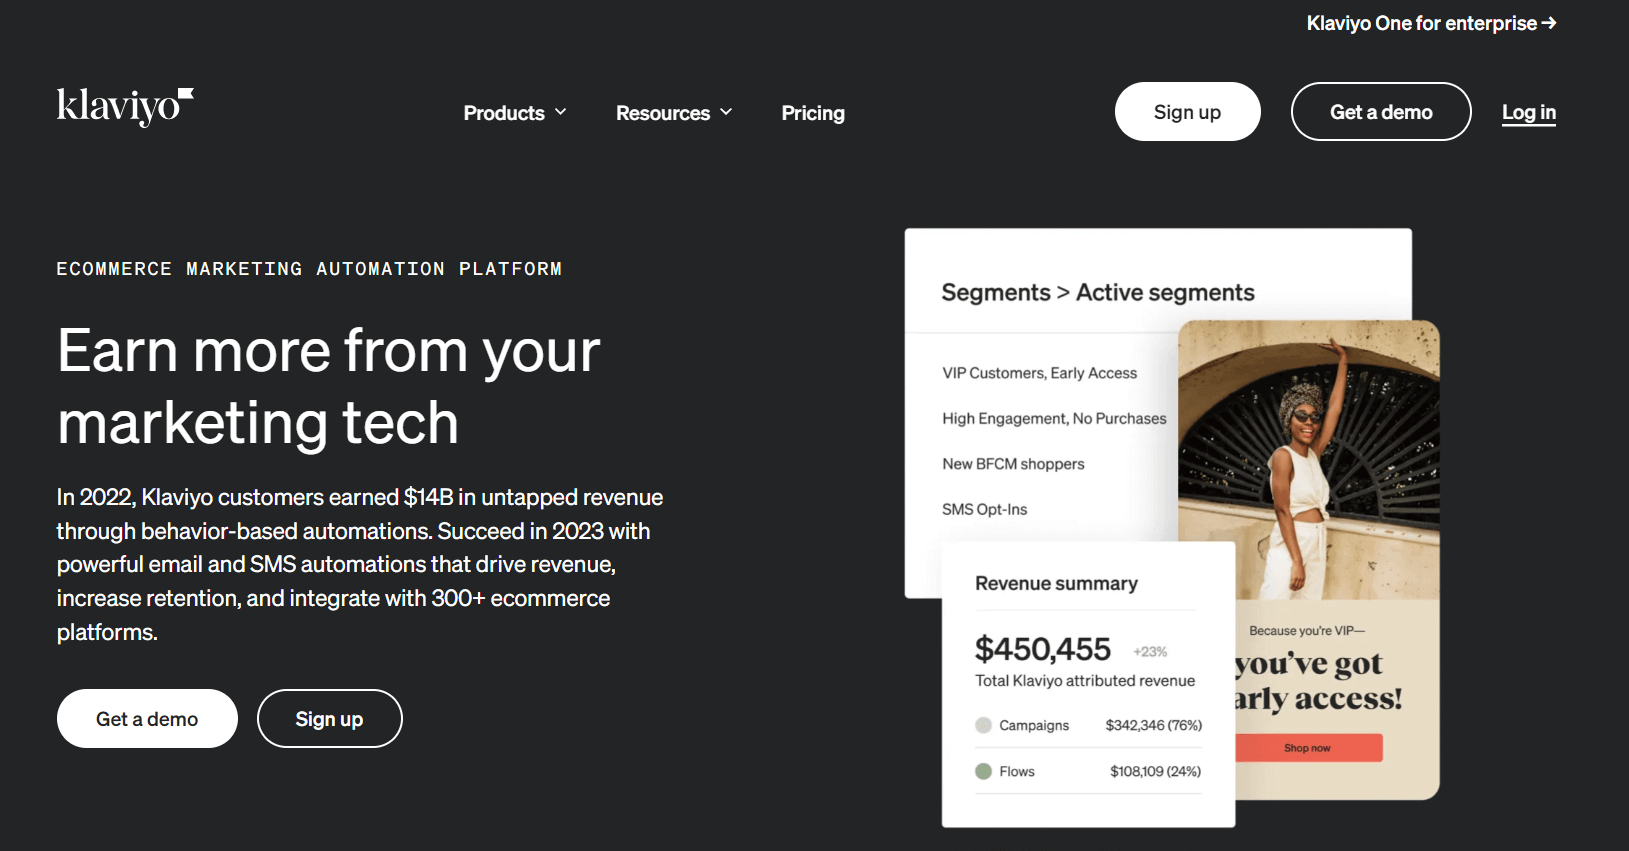Click the green dot beside Flows
Screen dimensions: 1629x851
click(x=983, y=771)
